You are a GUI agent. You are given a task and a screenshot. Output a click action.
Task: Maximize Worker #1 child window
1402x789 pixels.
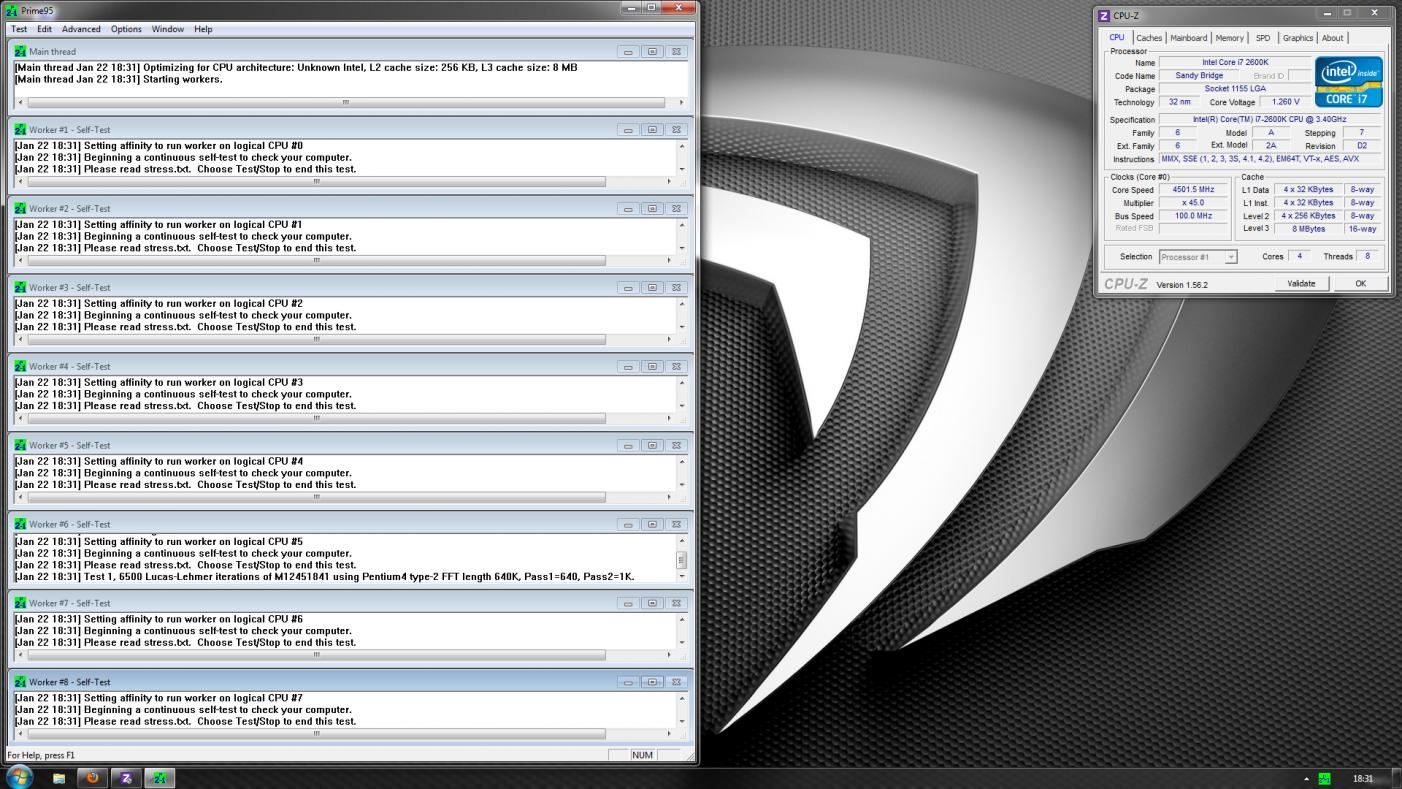click(x=652, y=130)
